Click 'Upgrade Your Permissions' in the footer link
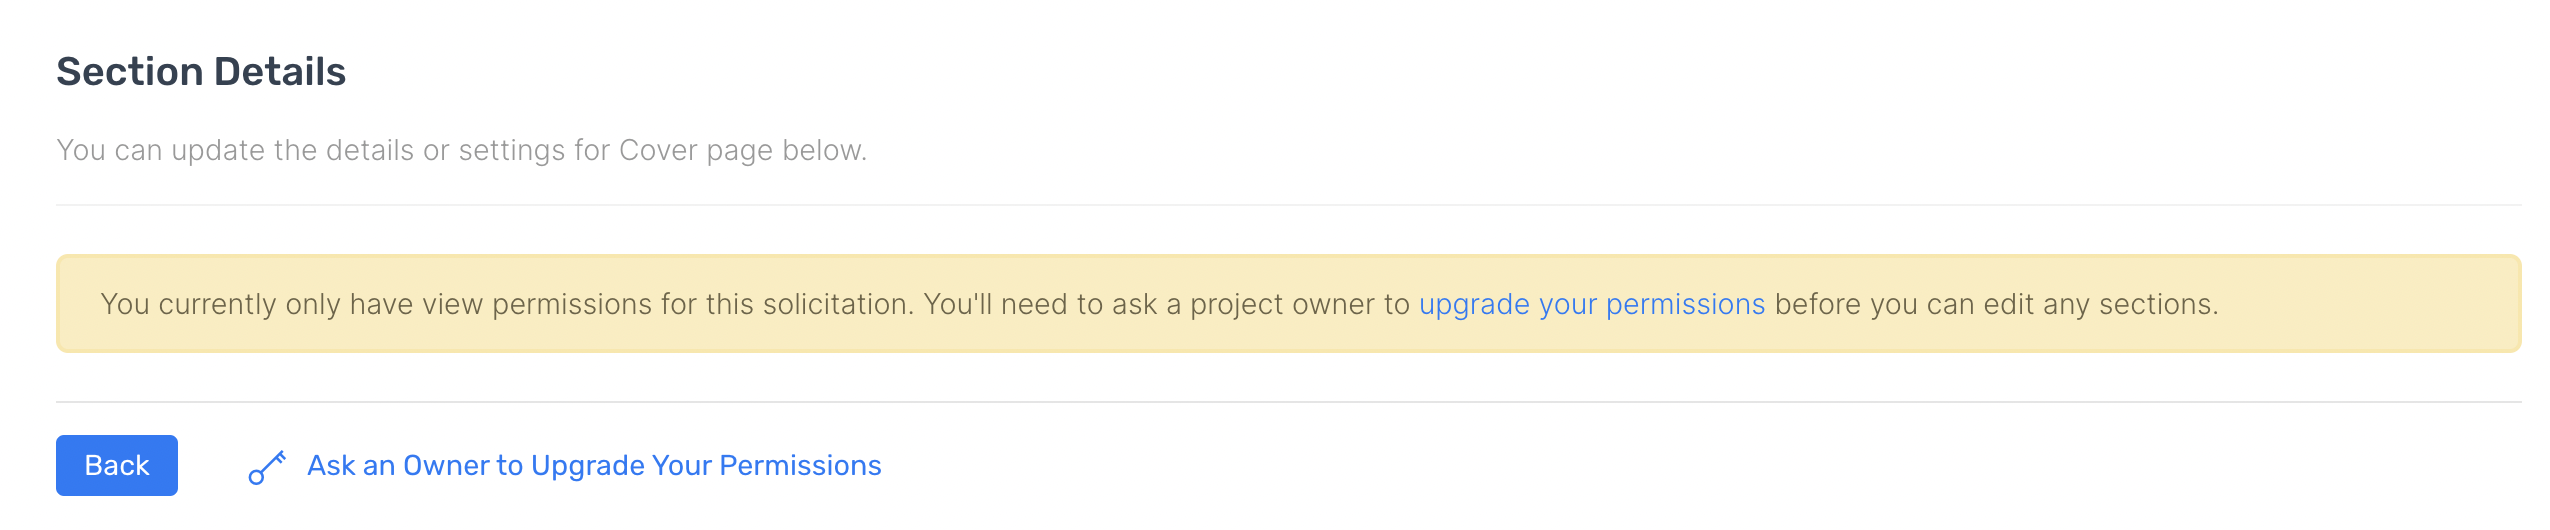Image resolution: width=2550 pixels, height=530 pixels. tap(706, 465)
